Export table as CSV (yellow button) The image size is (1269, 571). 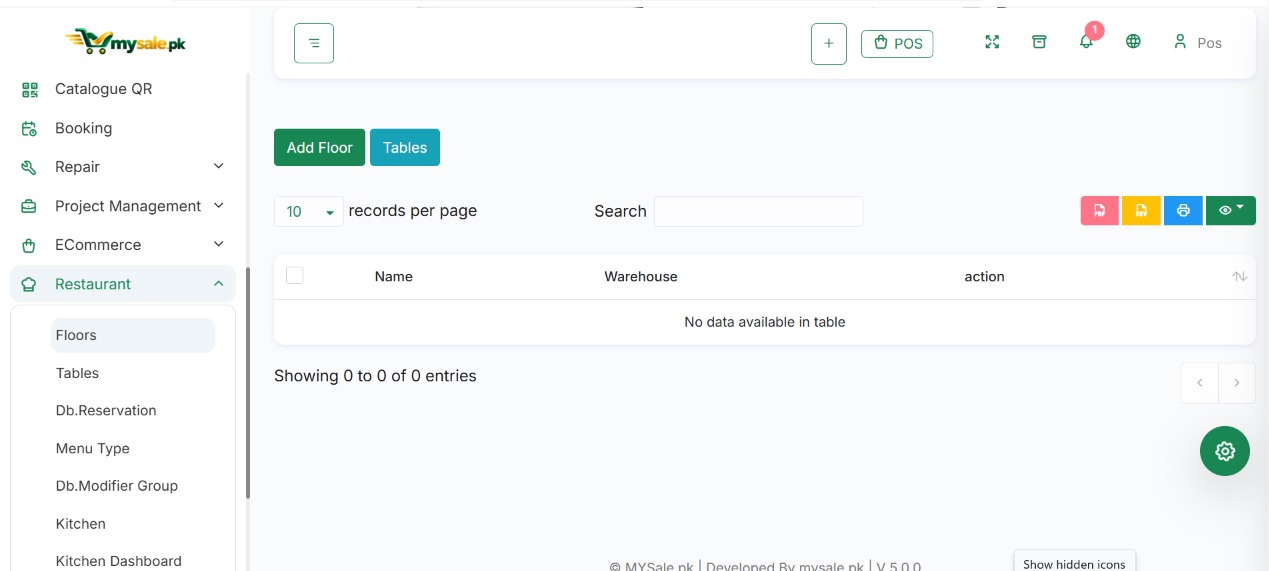[x=1141, y=211]
